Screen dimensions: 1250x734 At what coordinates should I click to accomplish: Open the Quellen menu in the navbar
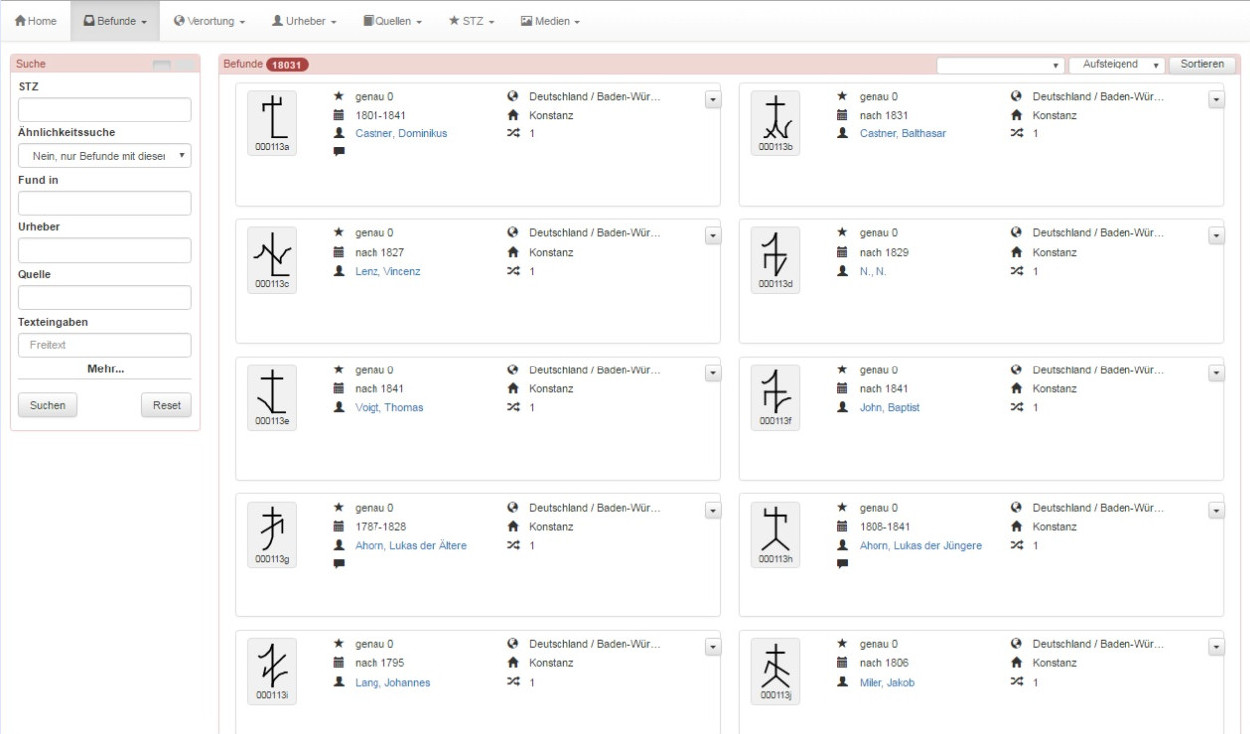(392, 21)
